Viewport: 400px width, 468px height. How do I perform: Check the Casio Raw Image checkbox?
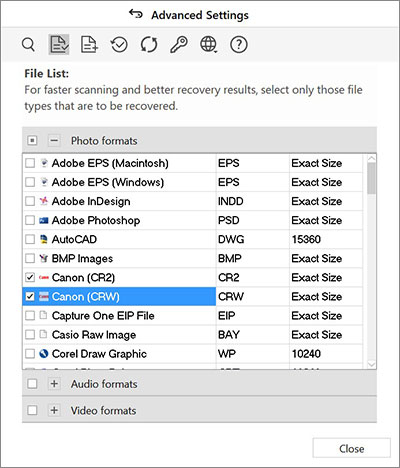click(30, 334)
